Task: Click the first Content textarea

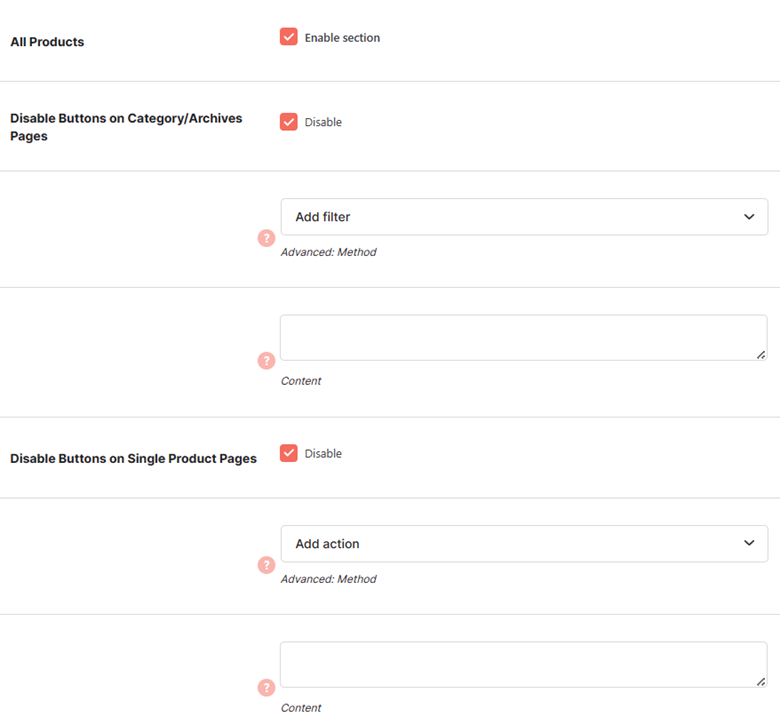Action: click(524, 338)
